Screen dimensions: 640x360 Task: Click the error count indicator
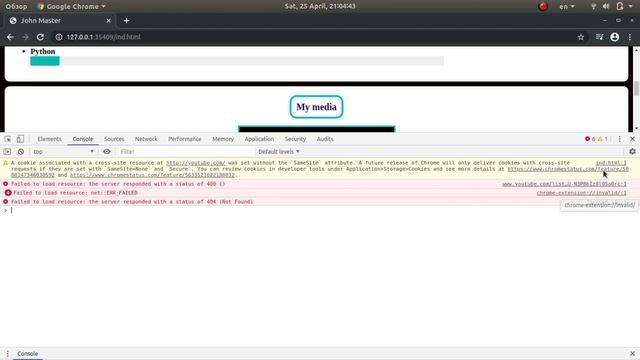click(590, 139)
